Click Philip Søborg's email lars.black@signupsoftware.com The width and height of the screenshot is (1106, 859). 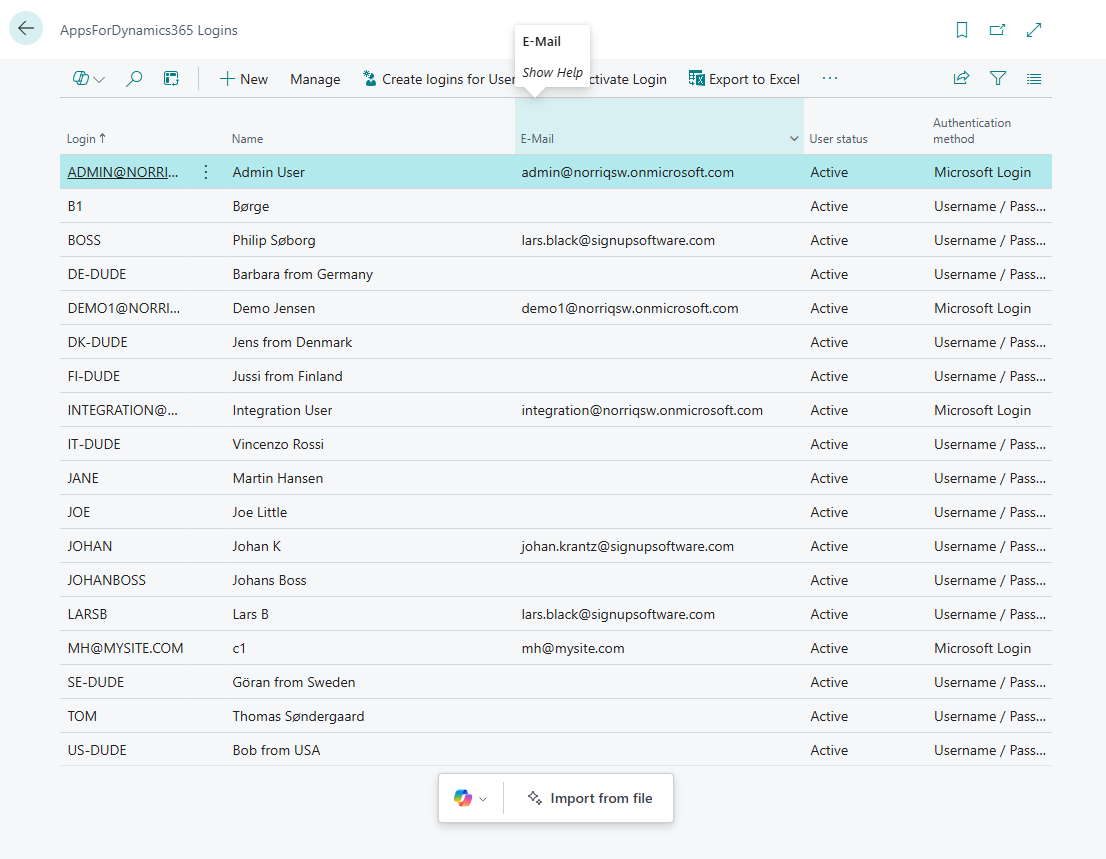[618, 240]
